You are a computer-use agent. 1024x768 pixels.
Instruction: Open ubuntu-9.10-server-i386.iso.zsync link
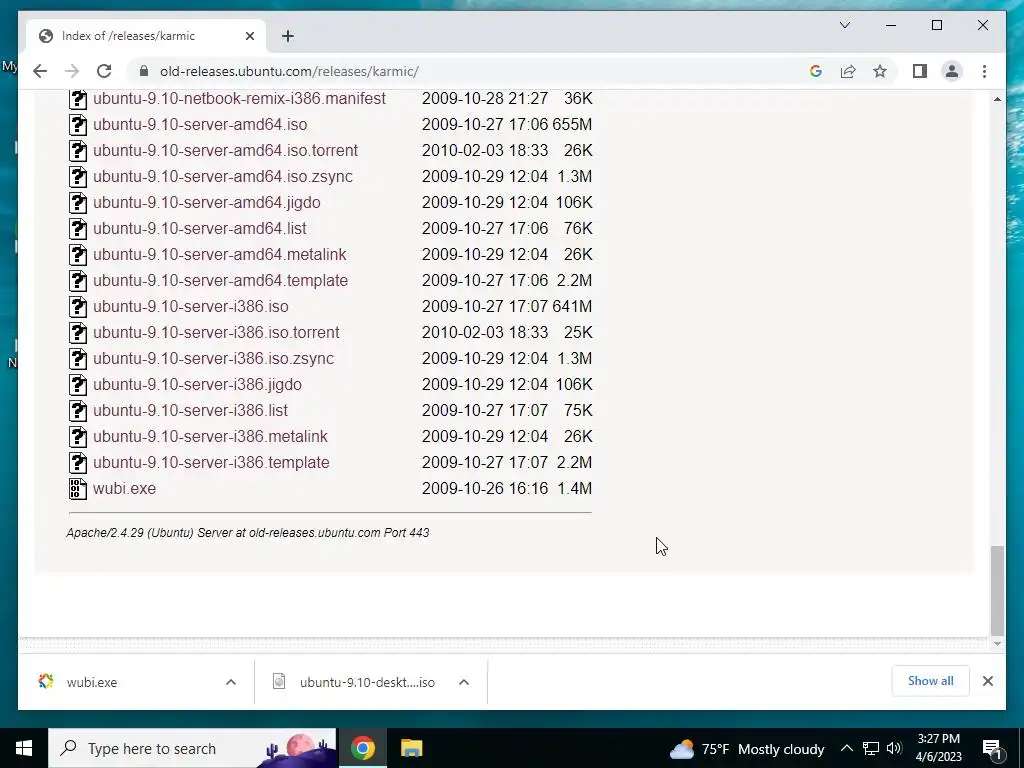(213, 359)
